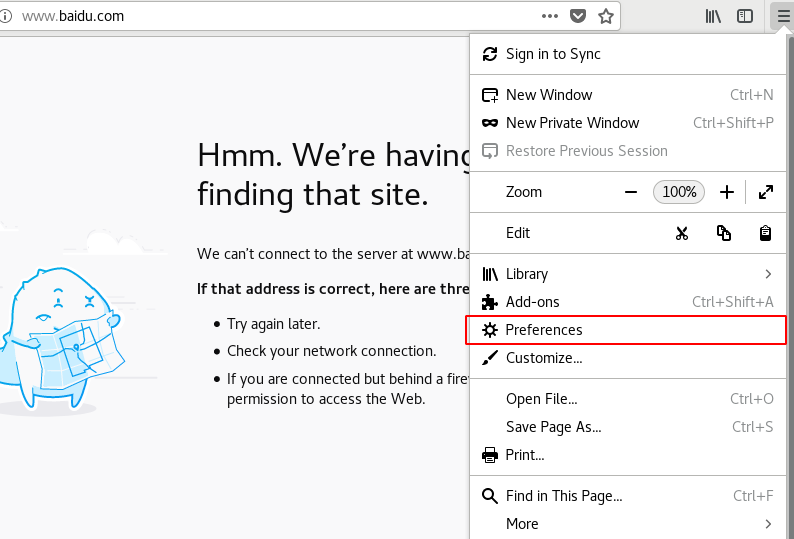Show site information icon in address bar
794x539 pixels.
point(6,16)
